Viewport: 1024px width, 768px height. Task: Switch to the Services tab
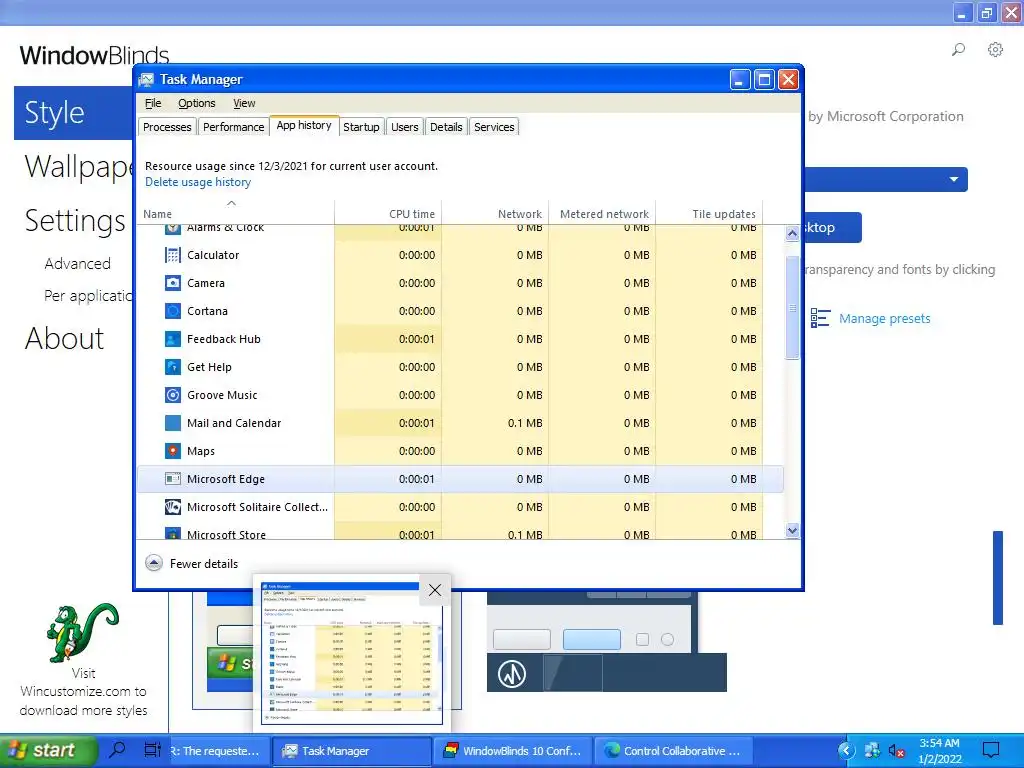pyautogui.click(x=494, y=127)
